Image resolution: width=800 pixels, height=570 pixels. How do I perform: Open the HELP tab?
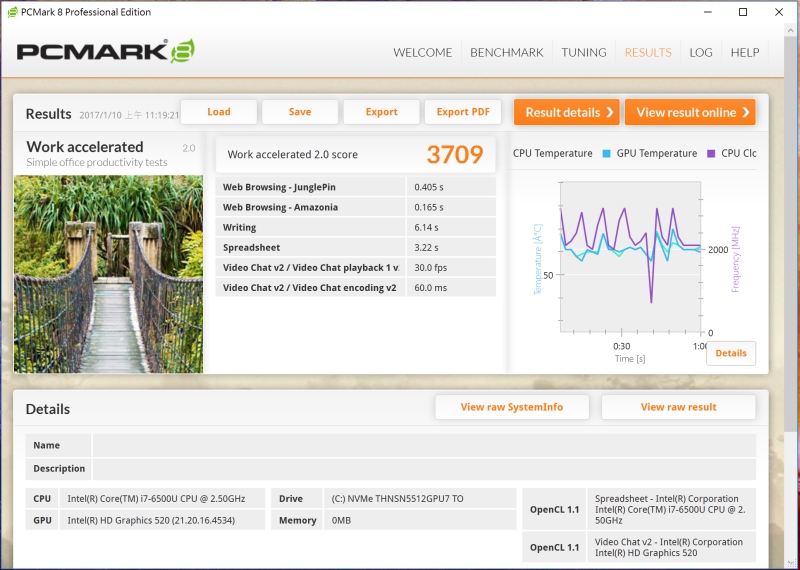[745, 52]
